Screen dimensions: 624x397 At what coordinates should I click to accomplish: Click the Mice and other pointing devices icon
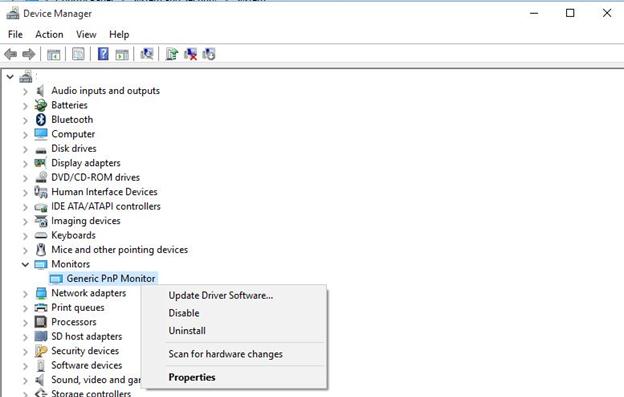click(41, 250)
